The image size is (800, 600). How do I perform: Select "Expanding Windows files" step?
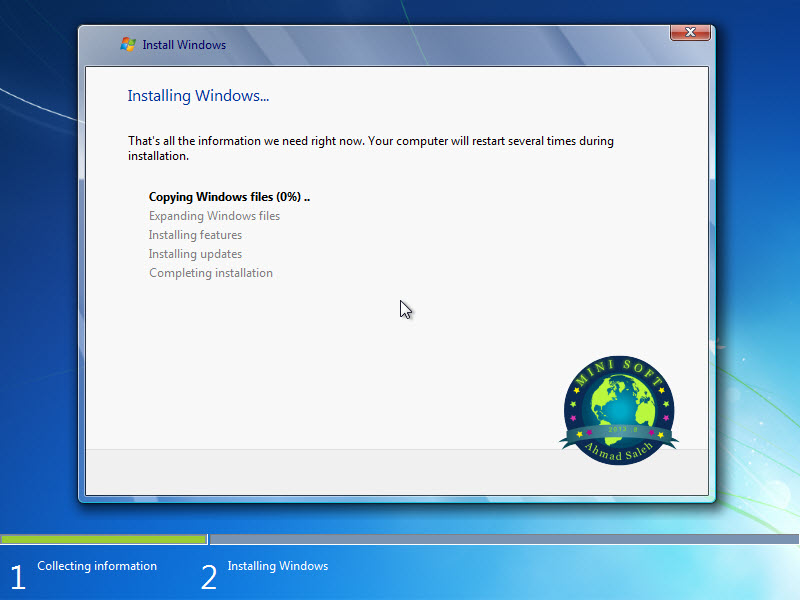[x=214, y=216]
